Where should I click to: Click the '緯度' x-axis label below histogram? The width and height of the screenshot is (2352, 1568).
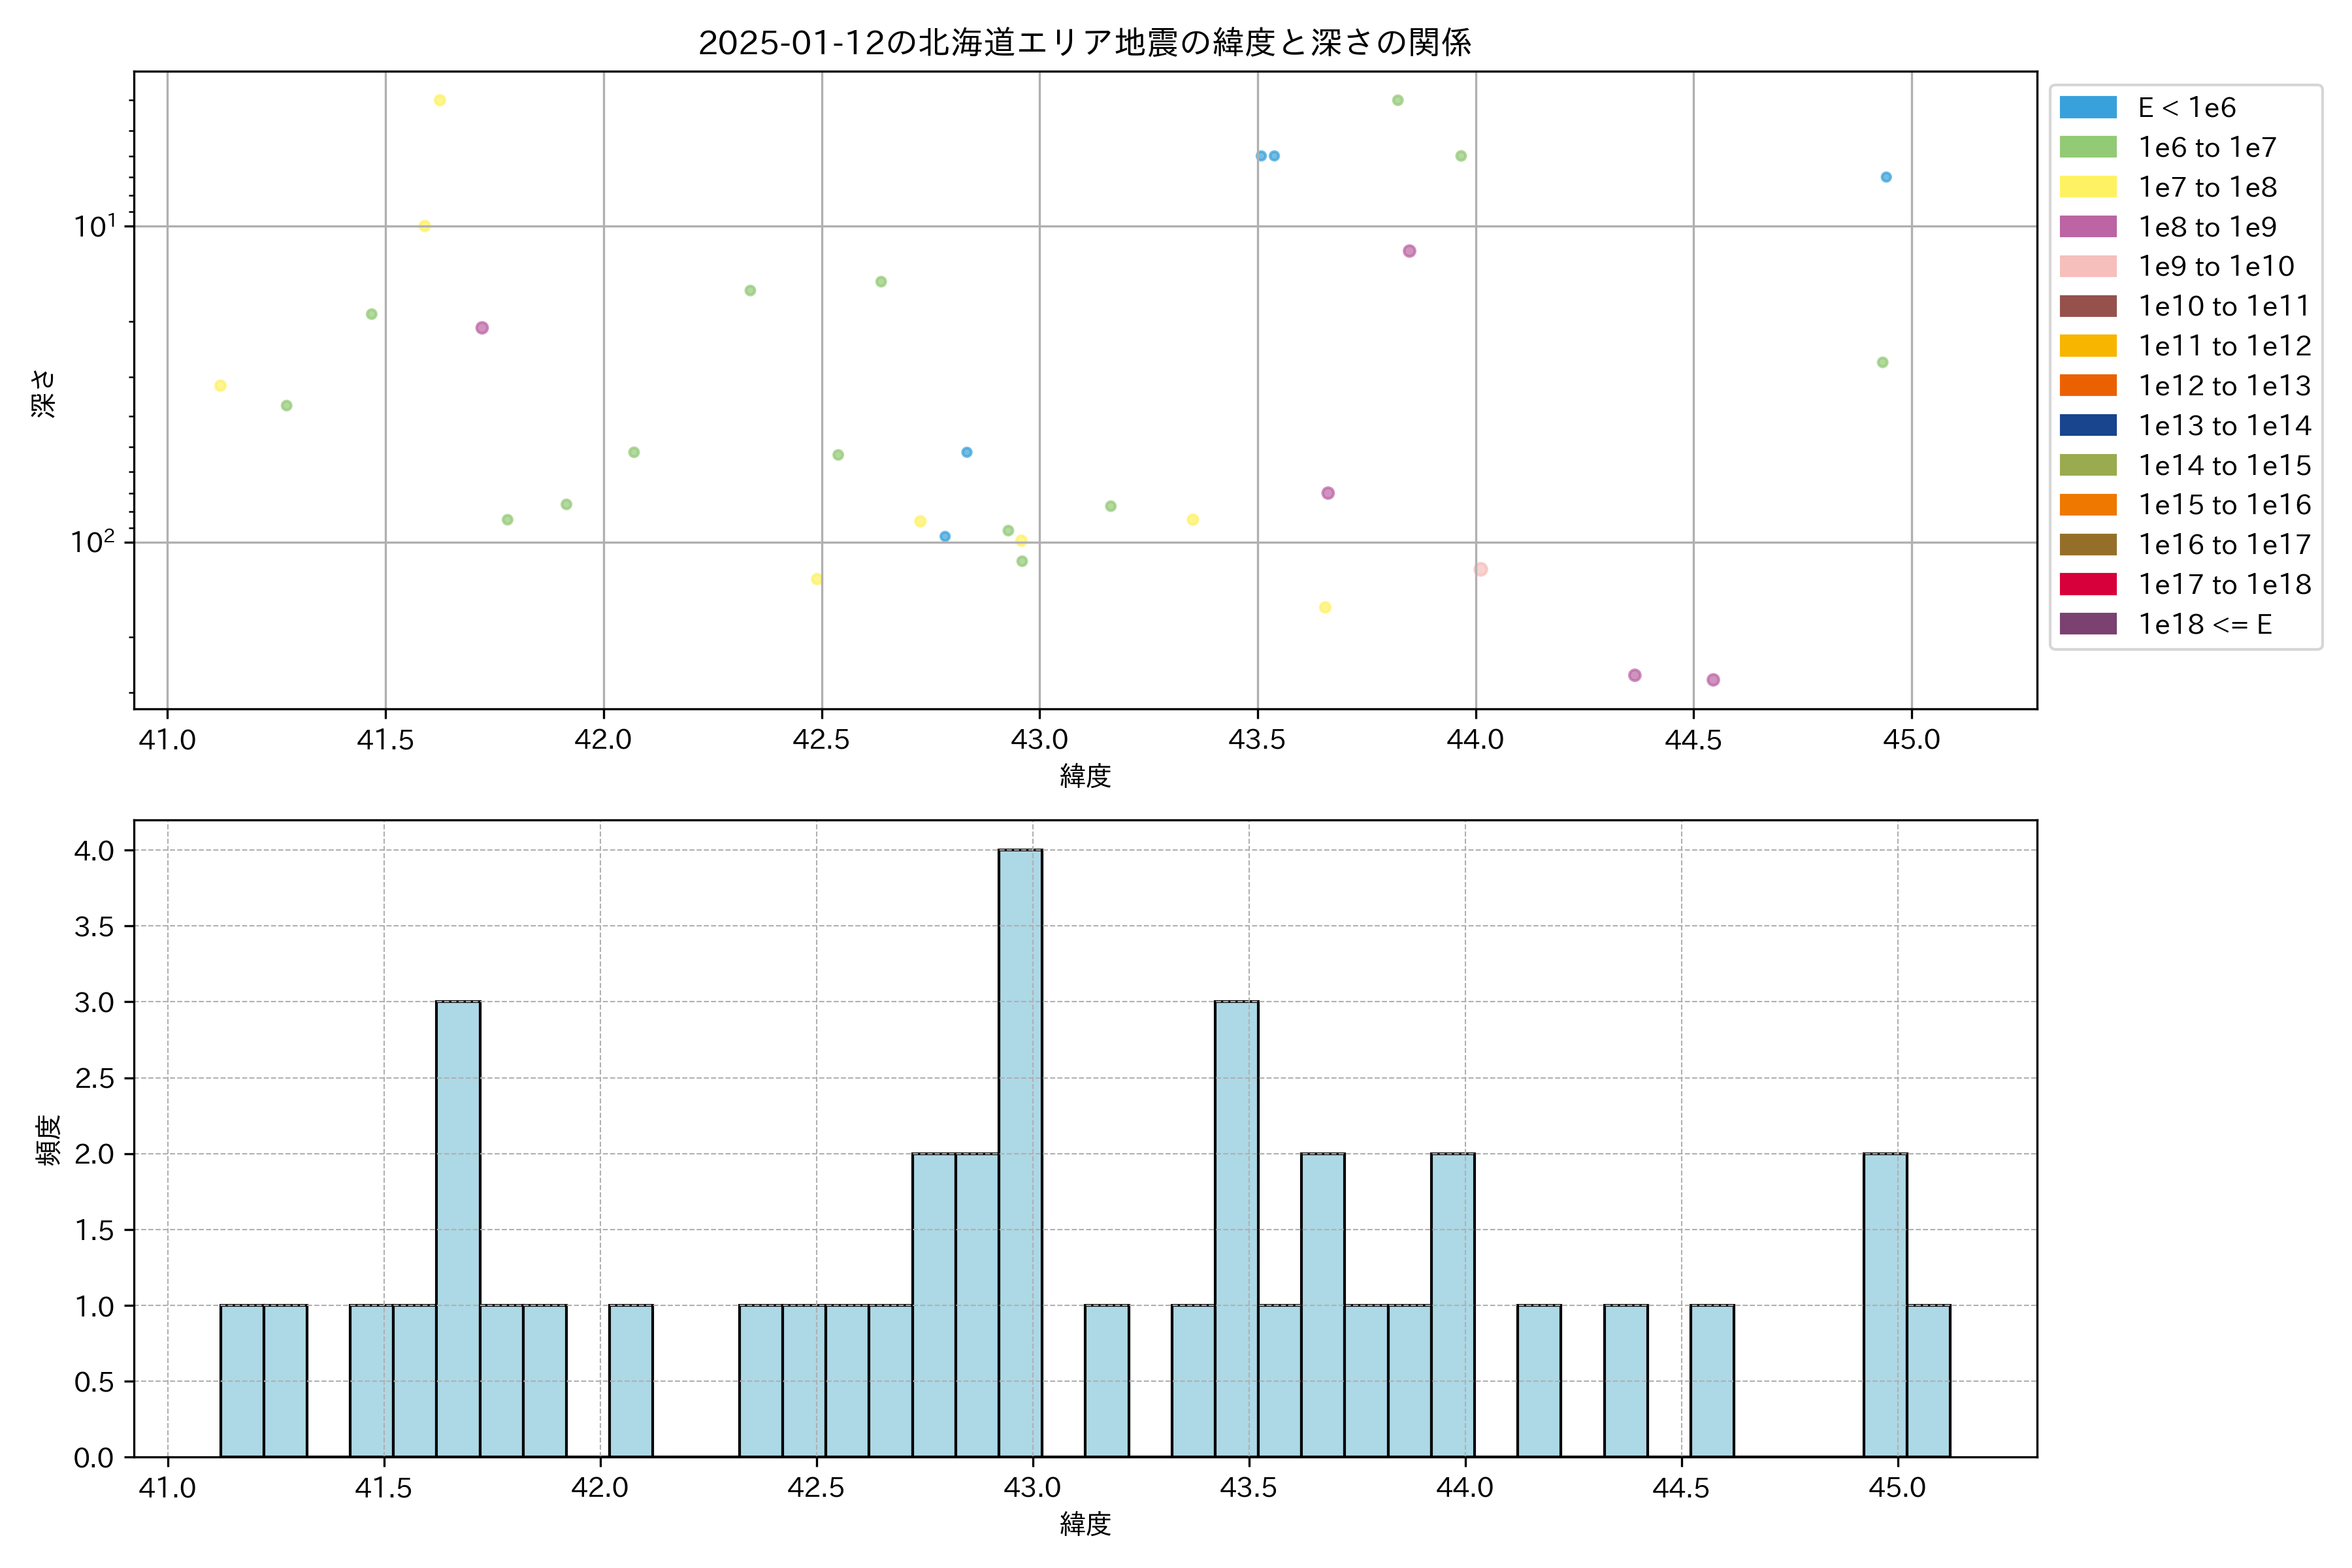1085,1523
